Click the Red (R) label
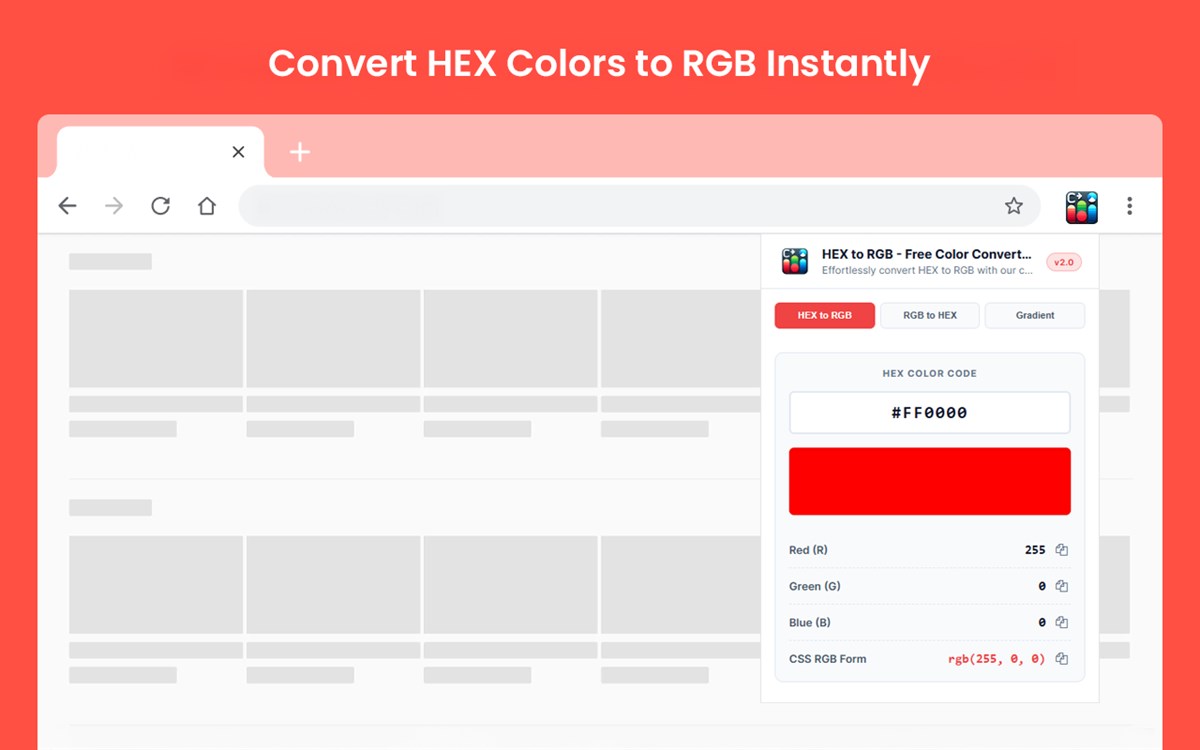This screenshot has width=1200, height=750. click(x=808, y=550)
